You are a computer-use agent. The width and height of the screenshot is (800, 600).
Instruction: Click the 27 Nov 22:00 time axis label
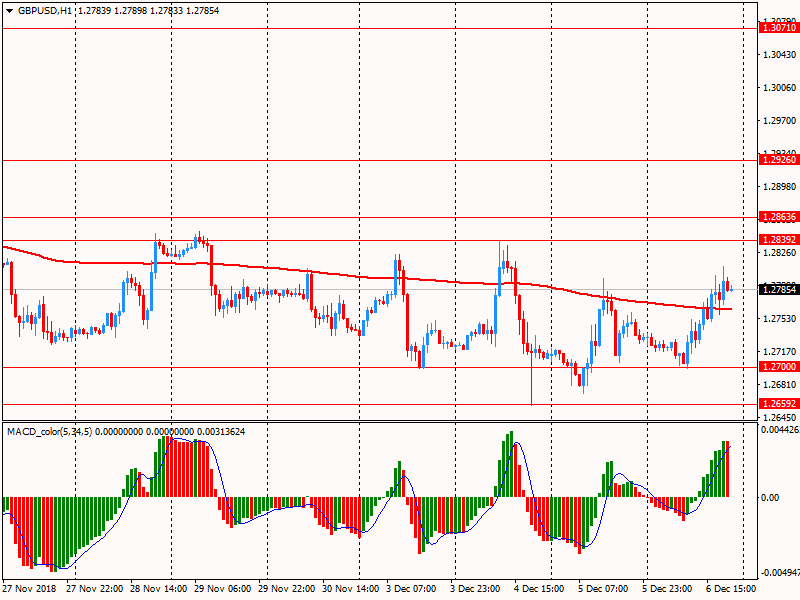94,588
